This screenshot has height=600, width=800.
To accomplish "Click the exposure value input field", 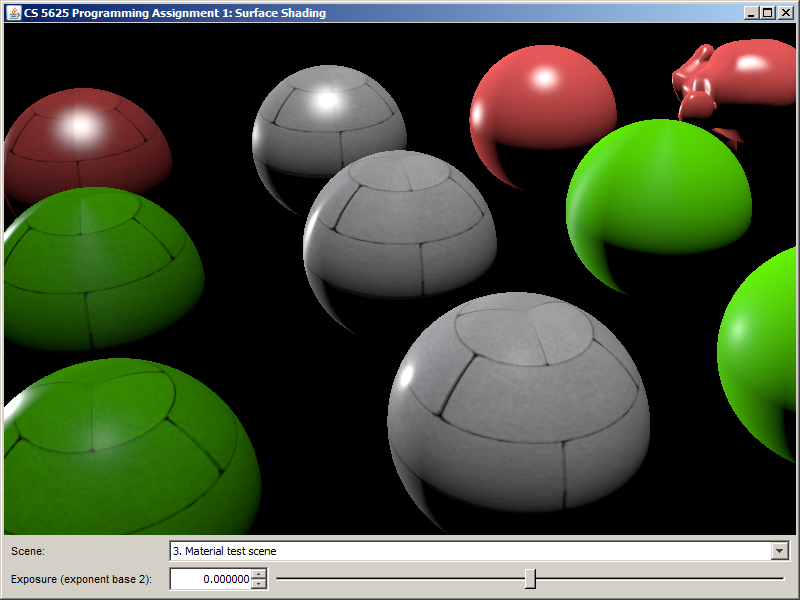I will tap(210, 579).
